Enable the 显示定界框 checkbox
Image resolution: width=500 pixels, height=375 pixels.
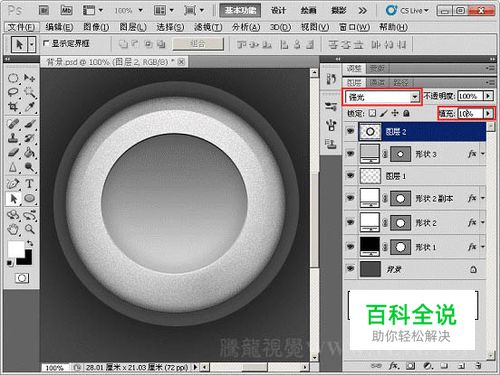[x=46, y=43]
